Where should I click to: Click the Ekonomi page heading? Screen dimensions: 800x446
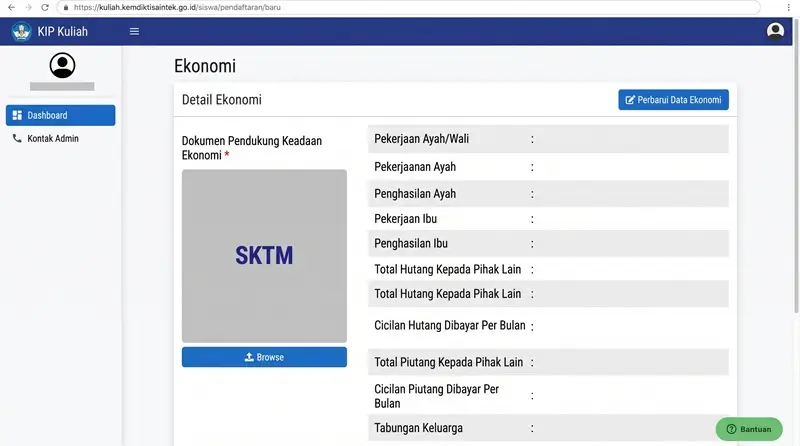pos(205,66)
